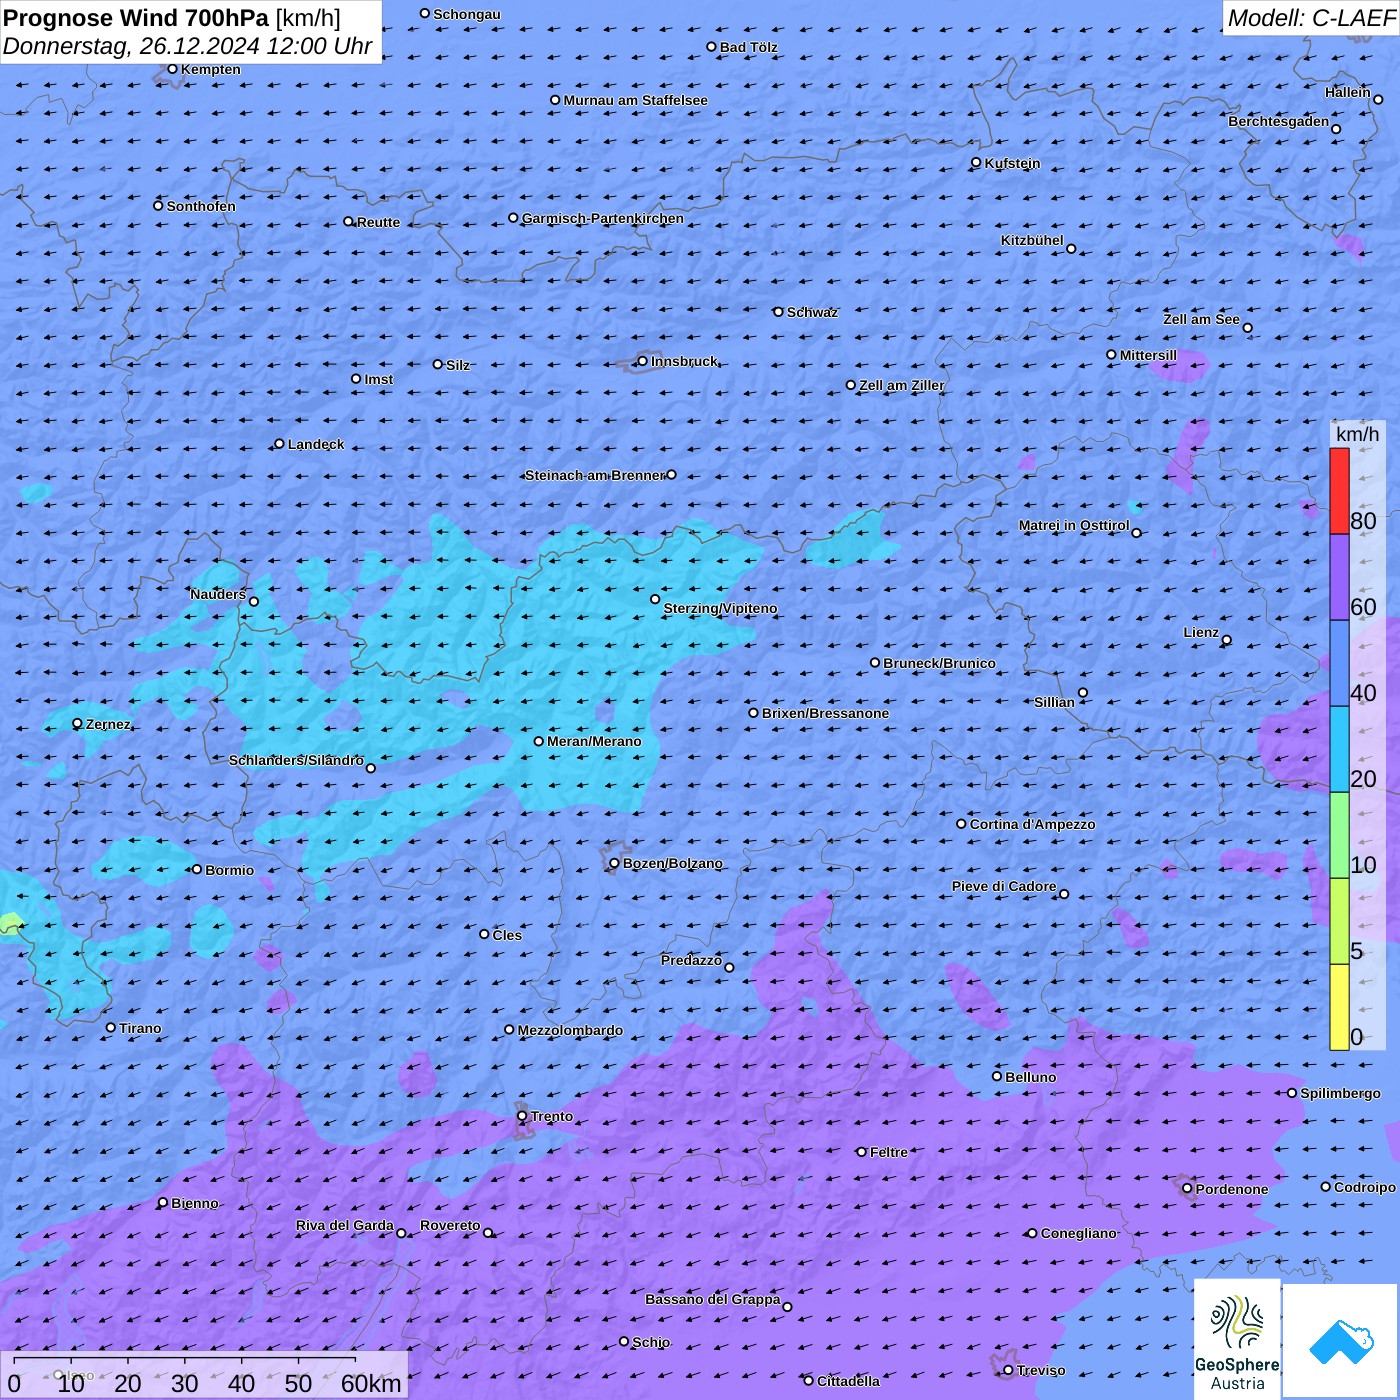The image size is (1400, 1400).
Task: Click the 'km/h' legend heading
Action: [1357, 434]
